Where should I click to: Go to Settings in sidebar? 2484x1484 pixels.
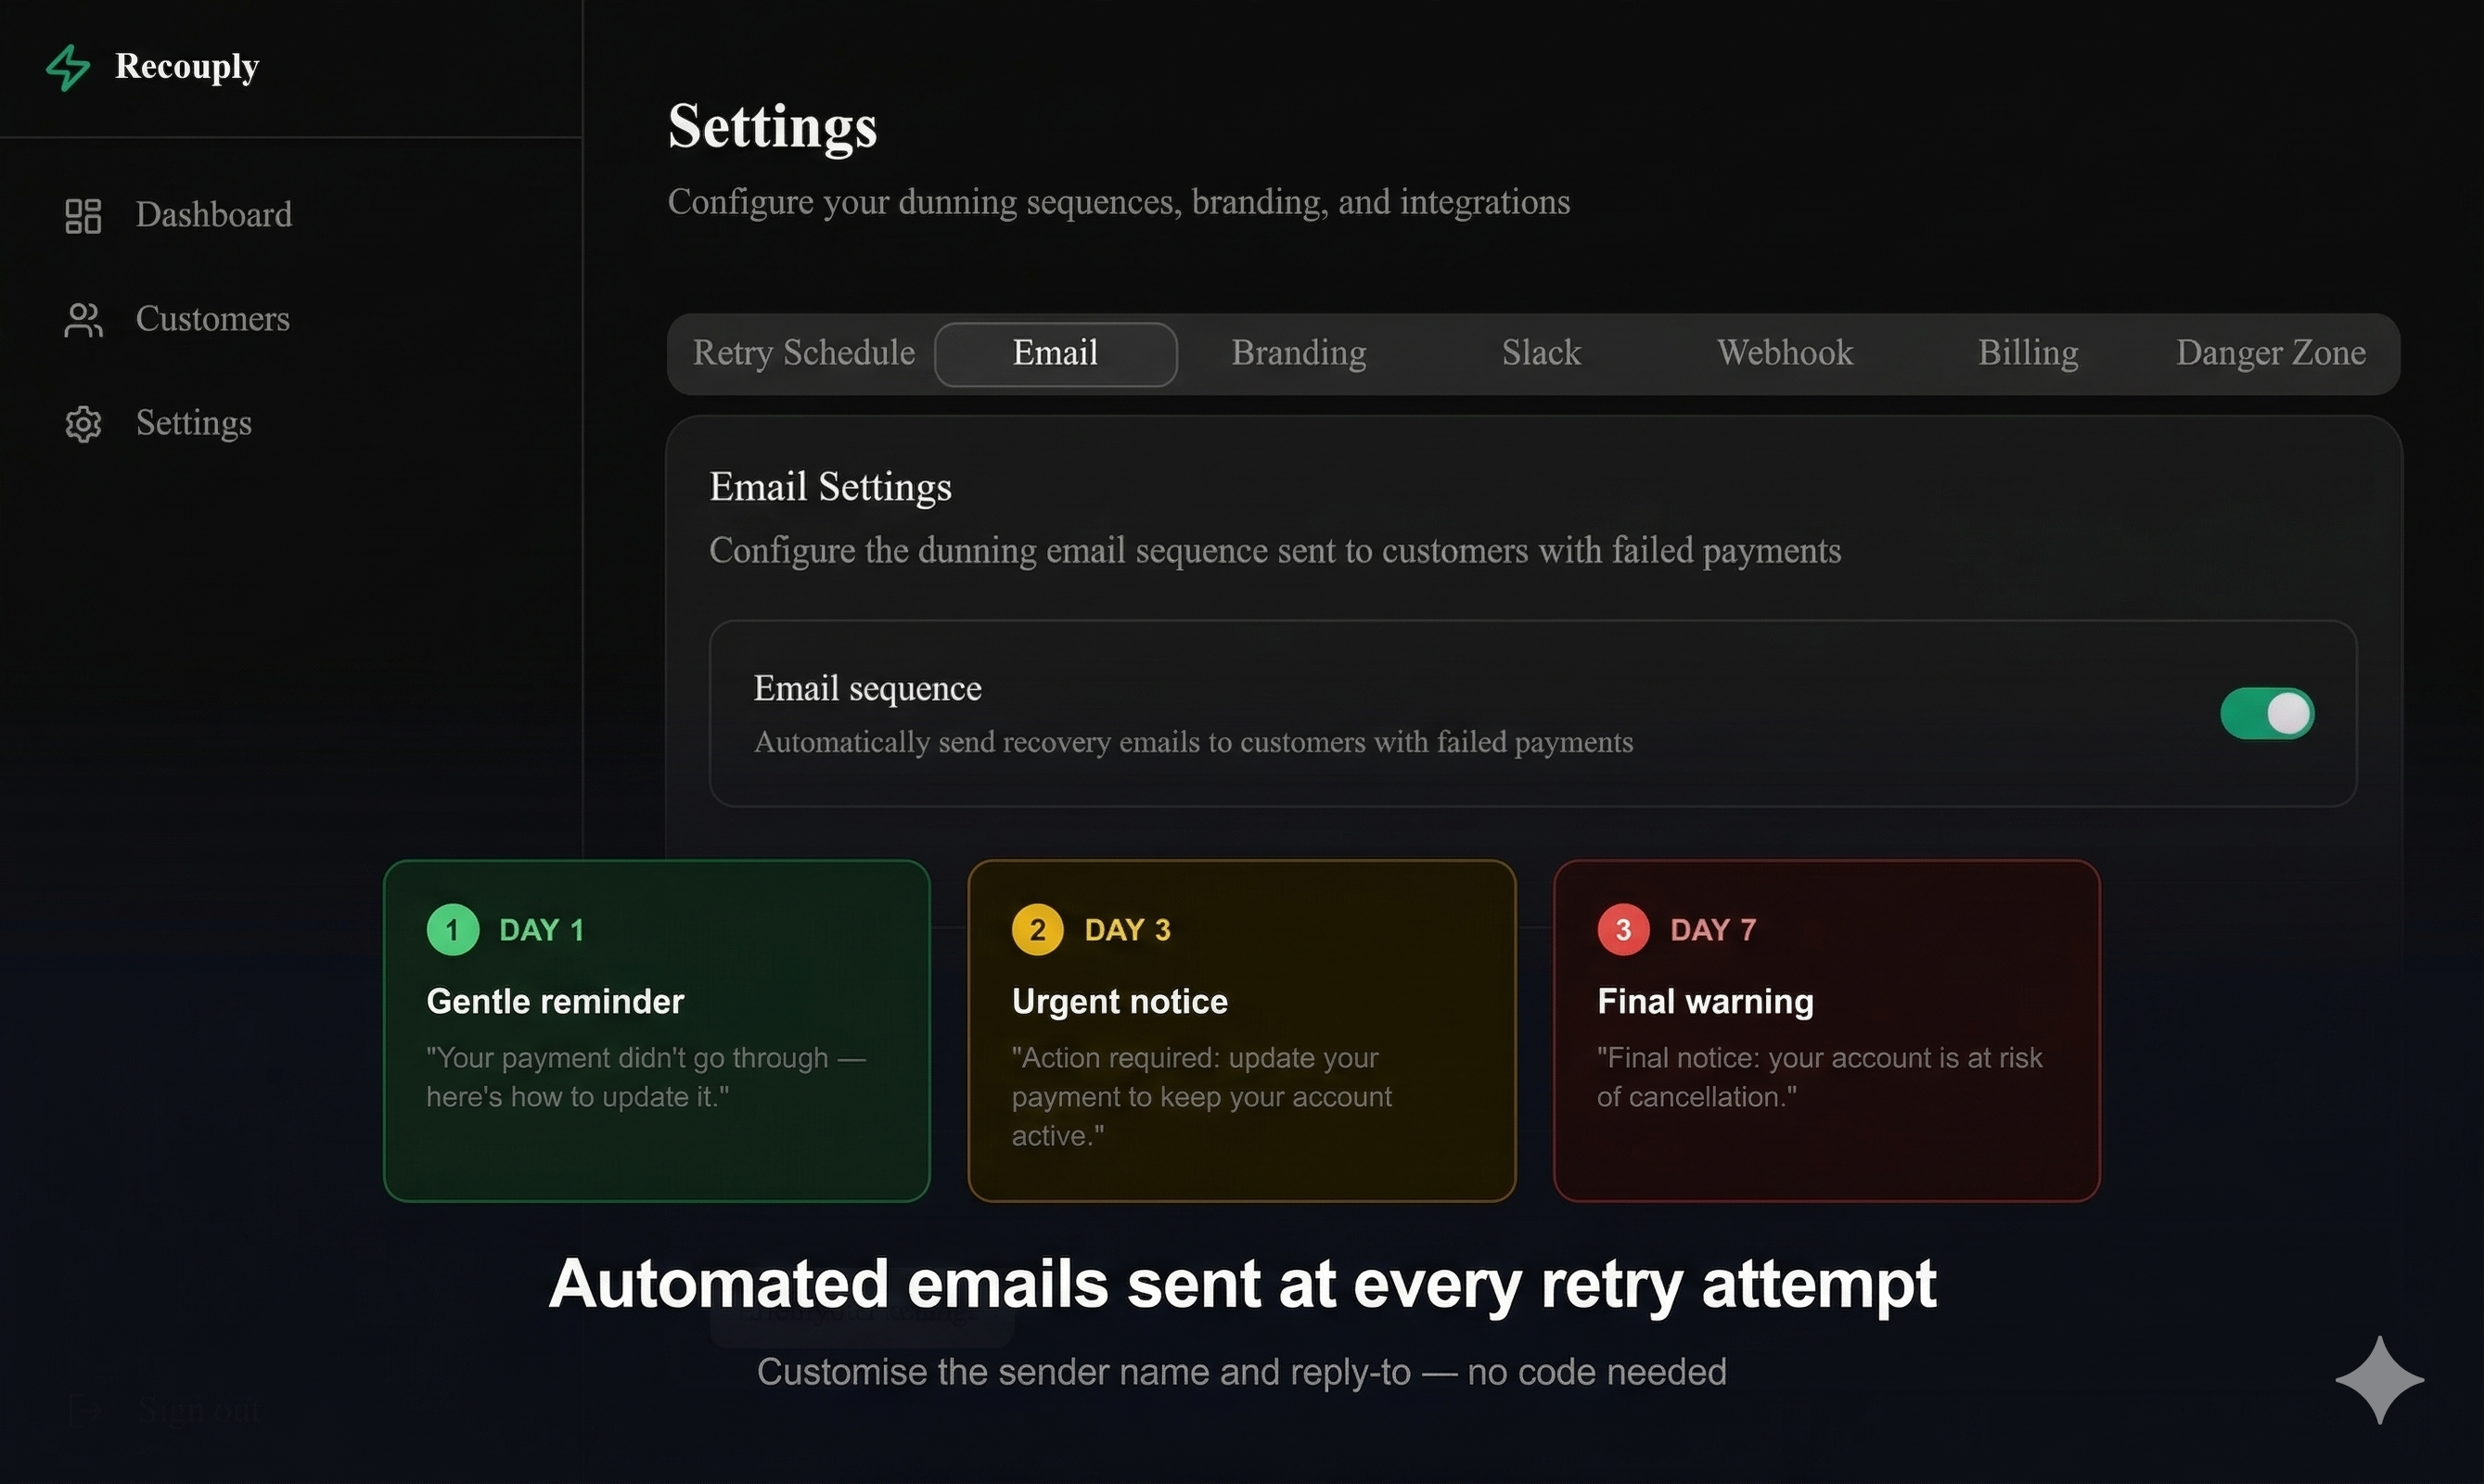[x=194, y=423]
